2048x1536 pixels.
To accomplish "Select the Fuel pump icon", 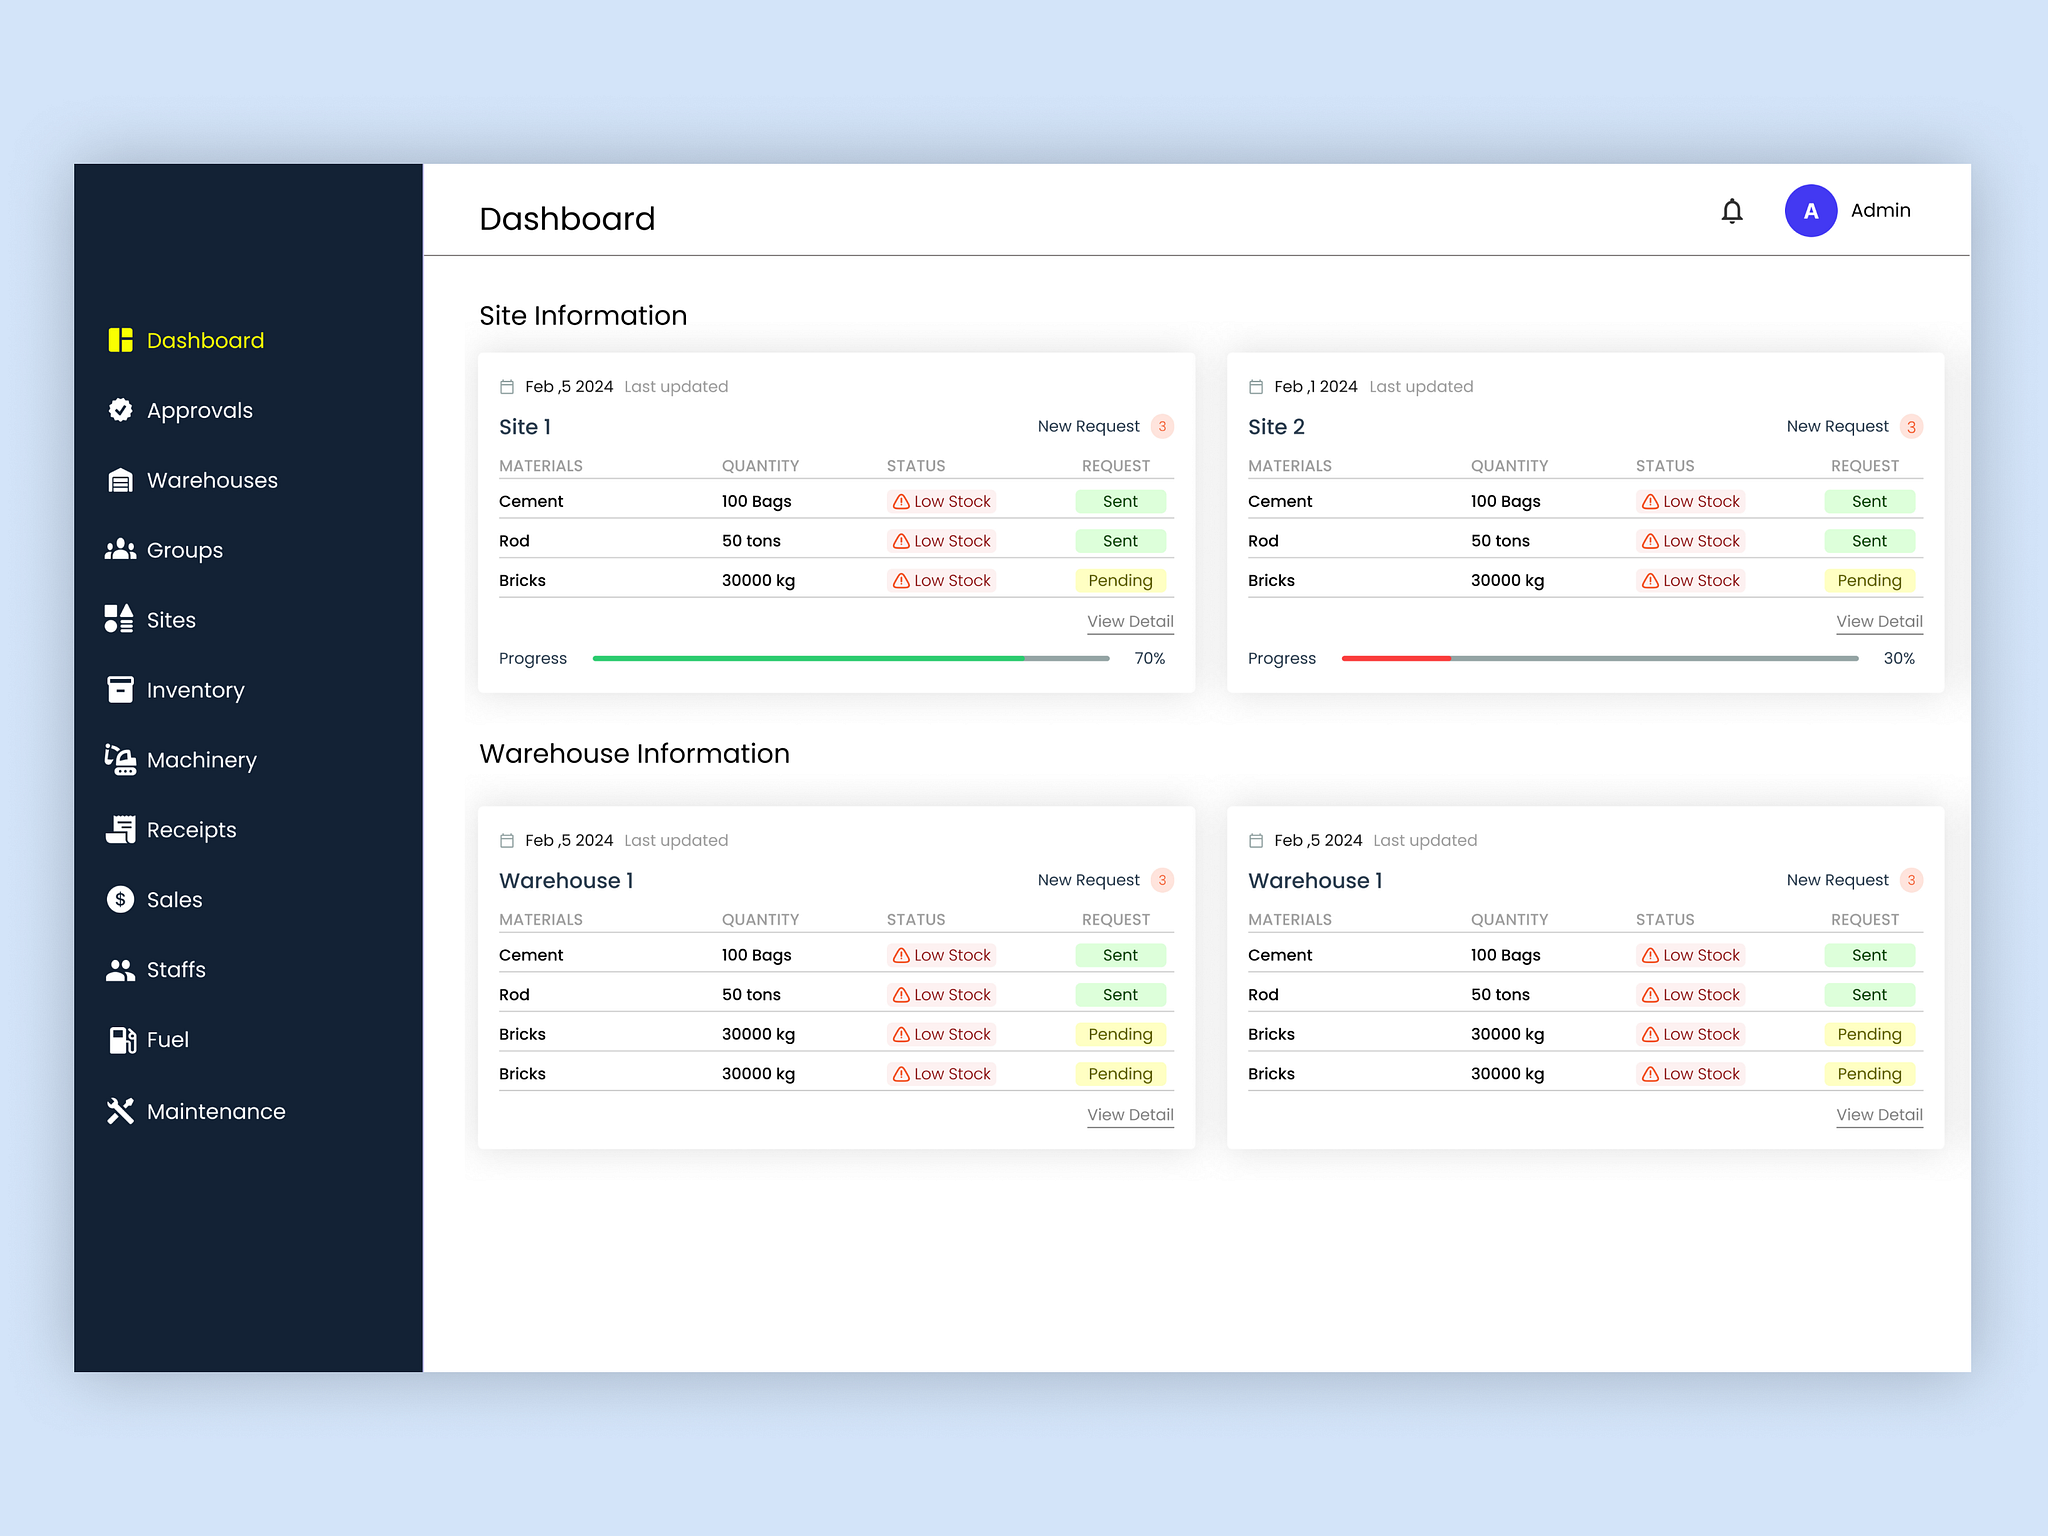I will [x=121, y=1040].
